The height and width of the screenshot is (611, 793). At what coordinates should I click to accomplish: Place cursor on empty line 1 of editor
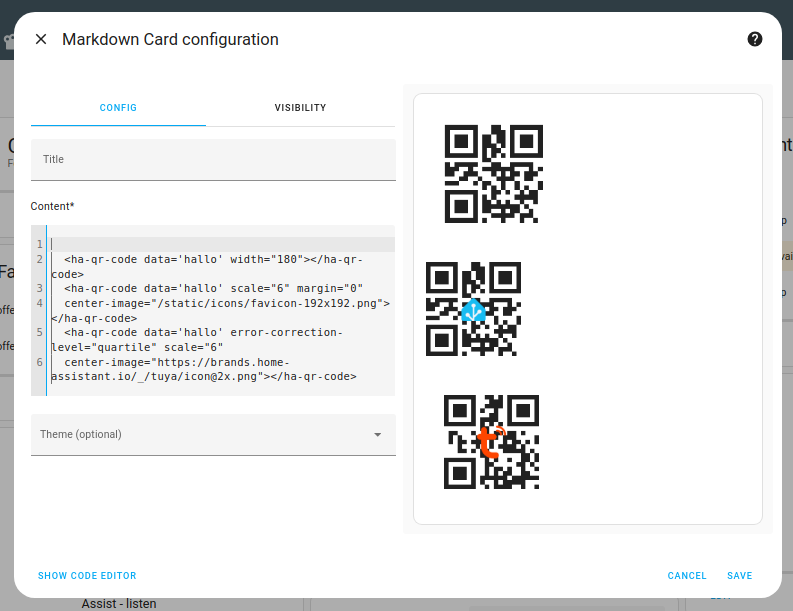200,244
